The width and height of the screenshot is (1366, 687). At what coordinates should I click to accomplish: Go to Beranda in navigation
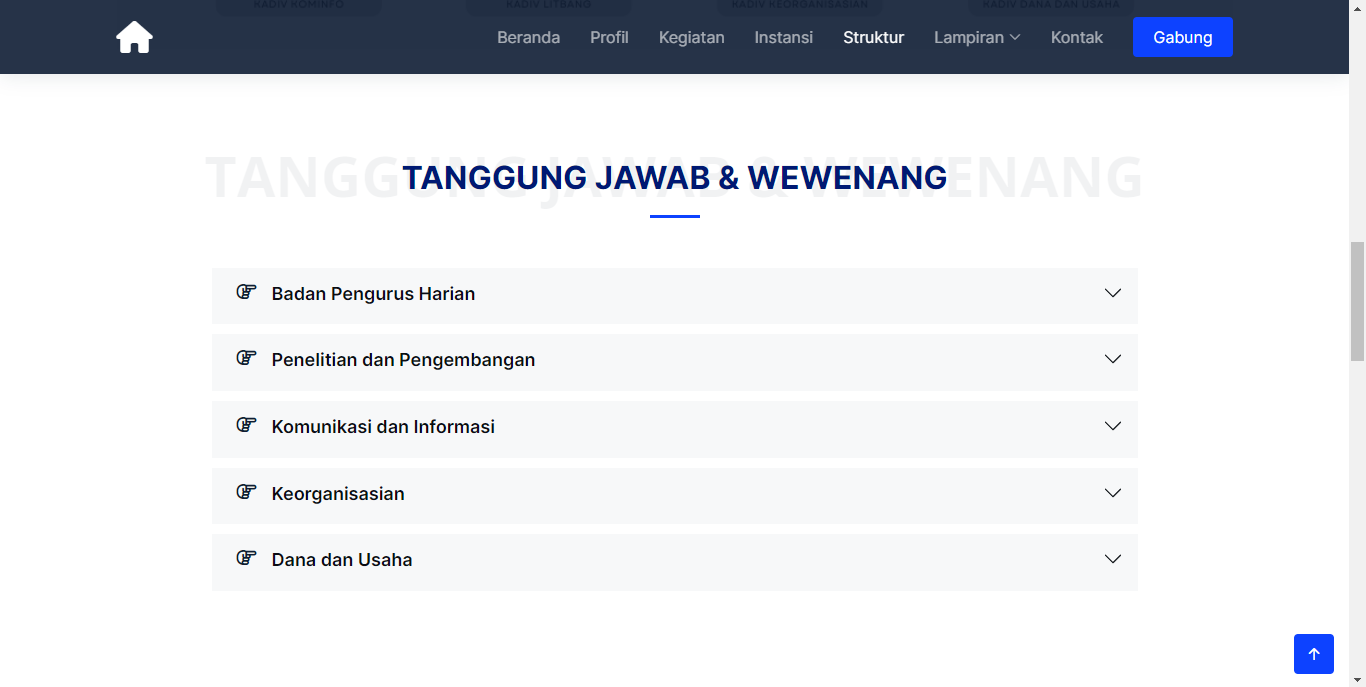tap(528, 38)
